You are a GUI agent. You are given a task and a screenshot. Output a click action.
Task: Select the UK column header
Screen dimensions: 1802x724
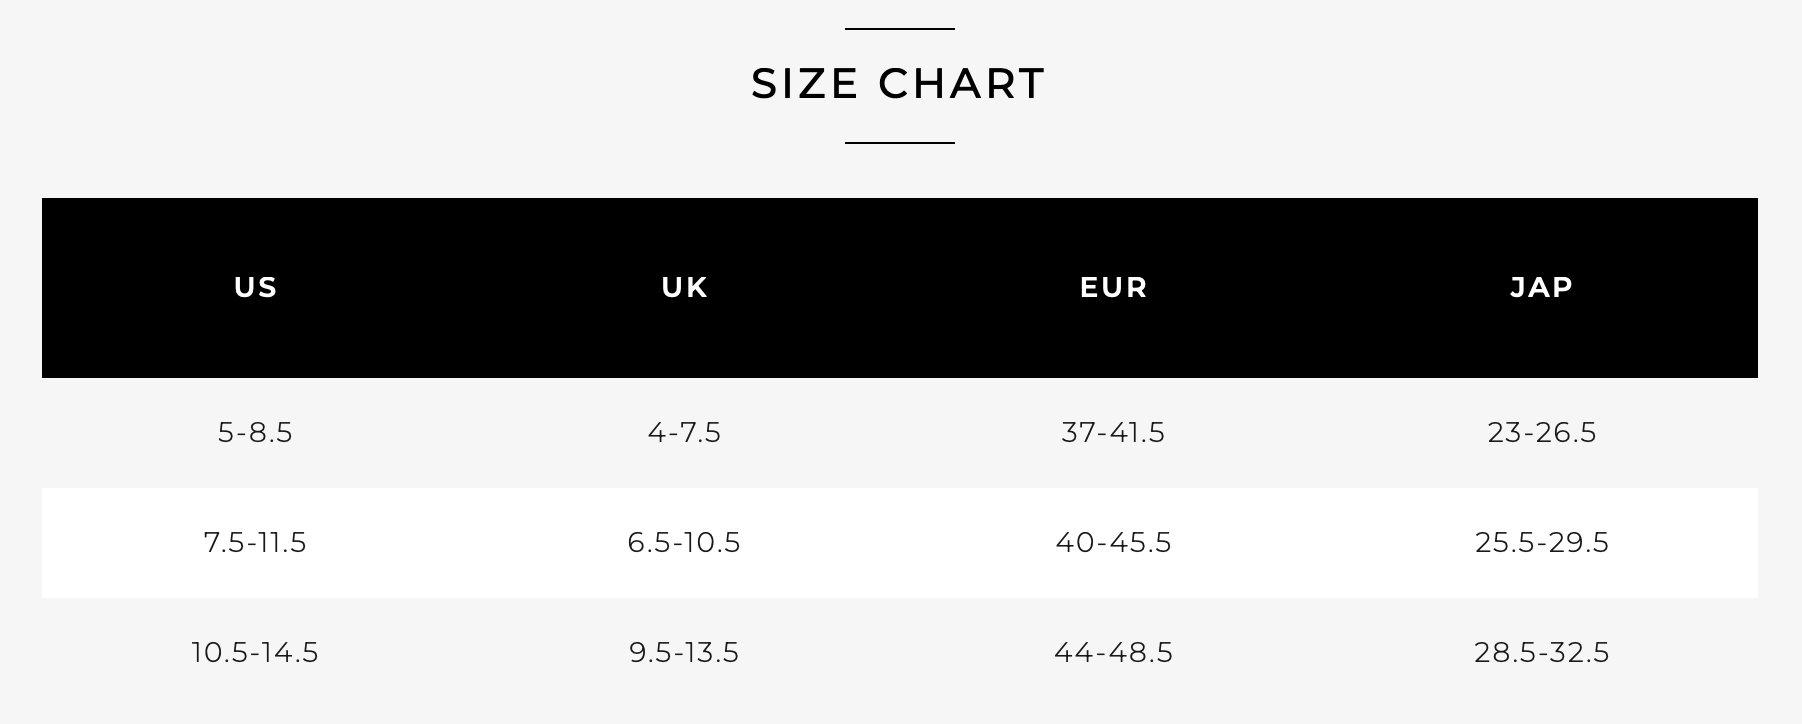coord(685,288)
